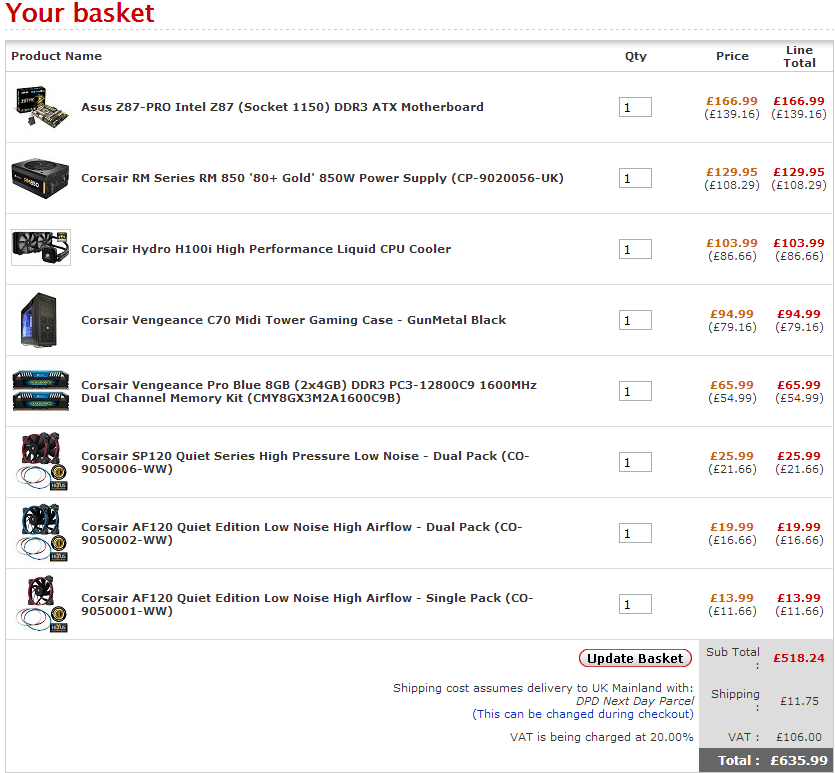Focus quantity field for Asus Z87-PRO motherboard
The width and height of the screenshot is (835, 773).
pos(635,107)
